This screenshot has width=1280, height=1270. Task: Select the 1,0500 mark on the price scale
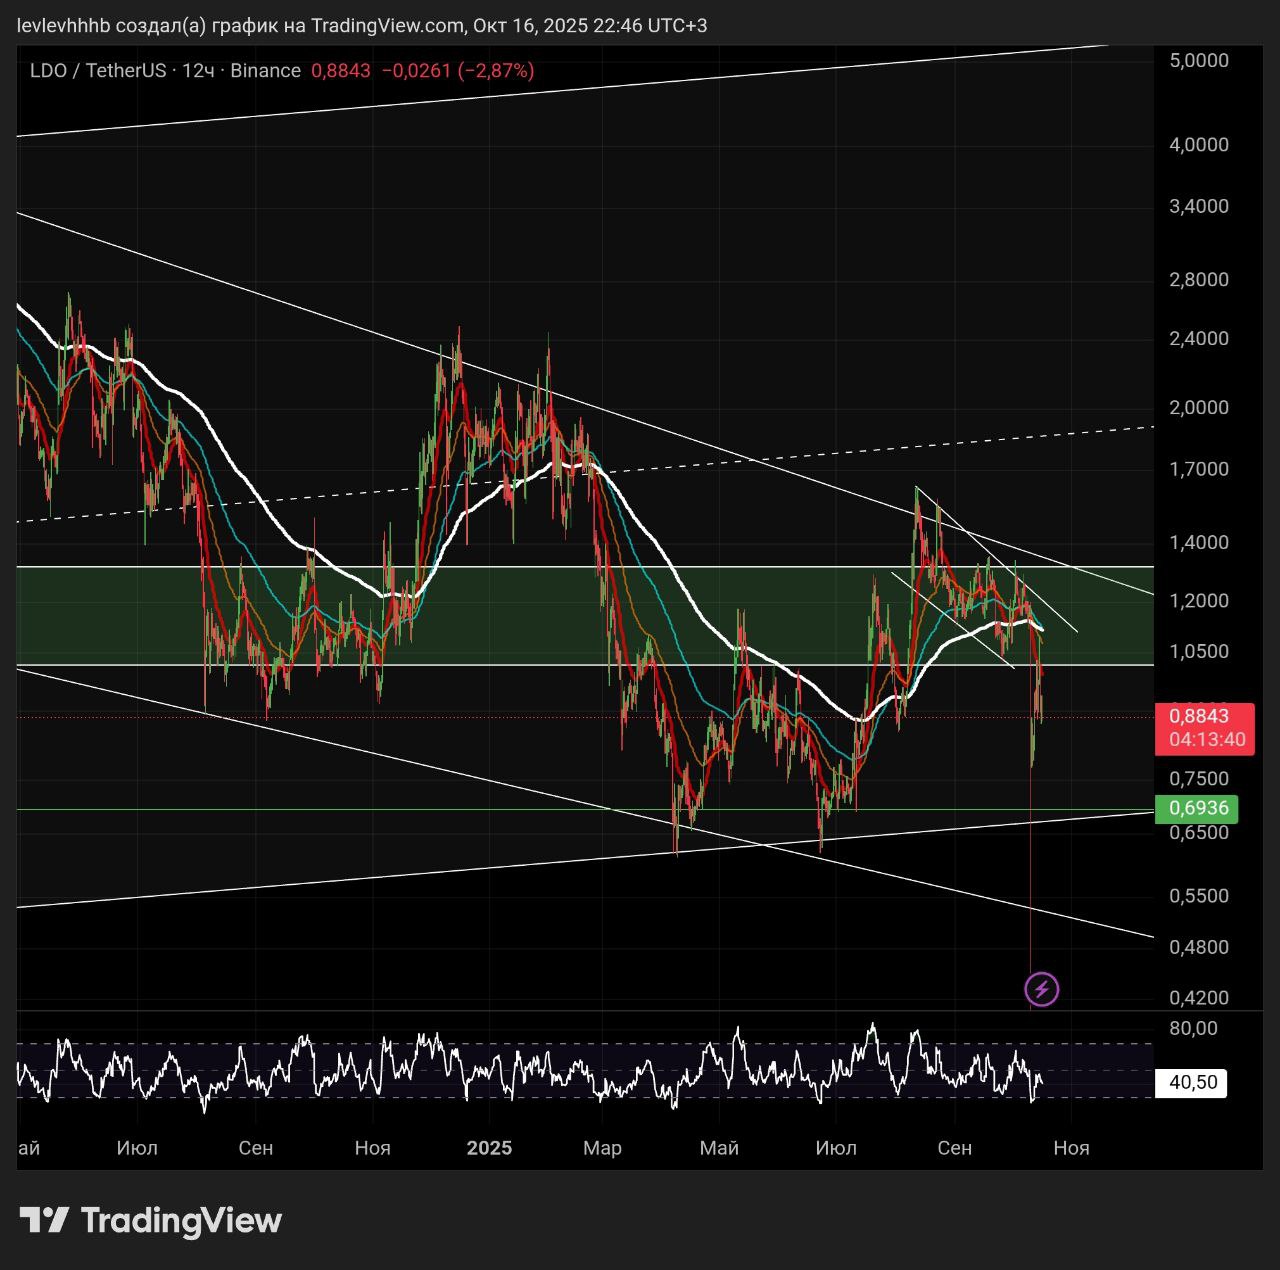click(1199, 651)
